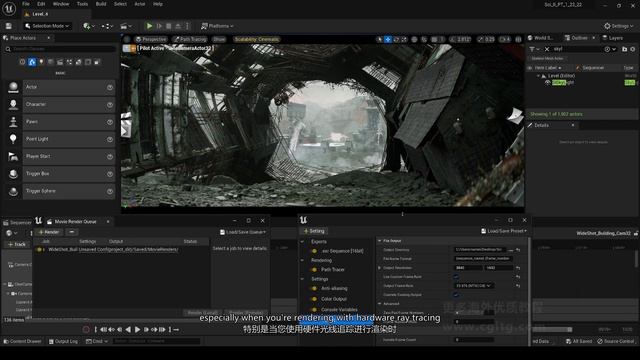Click the Eject from player icon
Screen dimensions: 640x360
pyautogui.click(x=178, y=26)
